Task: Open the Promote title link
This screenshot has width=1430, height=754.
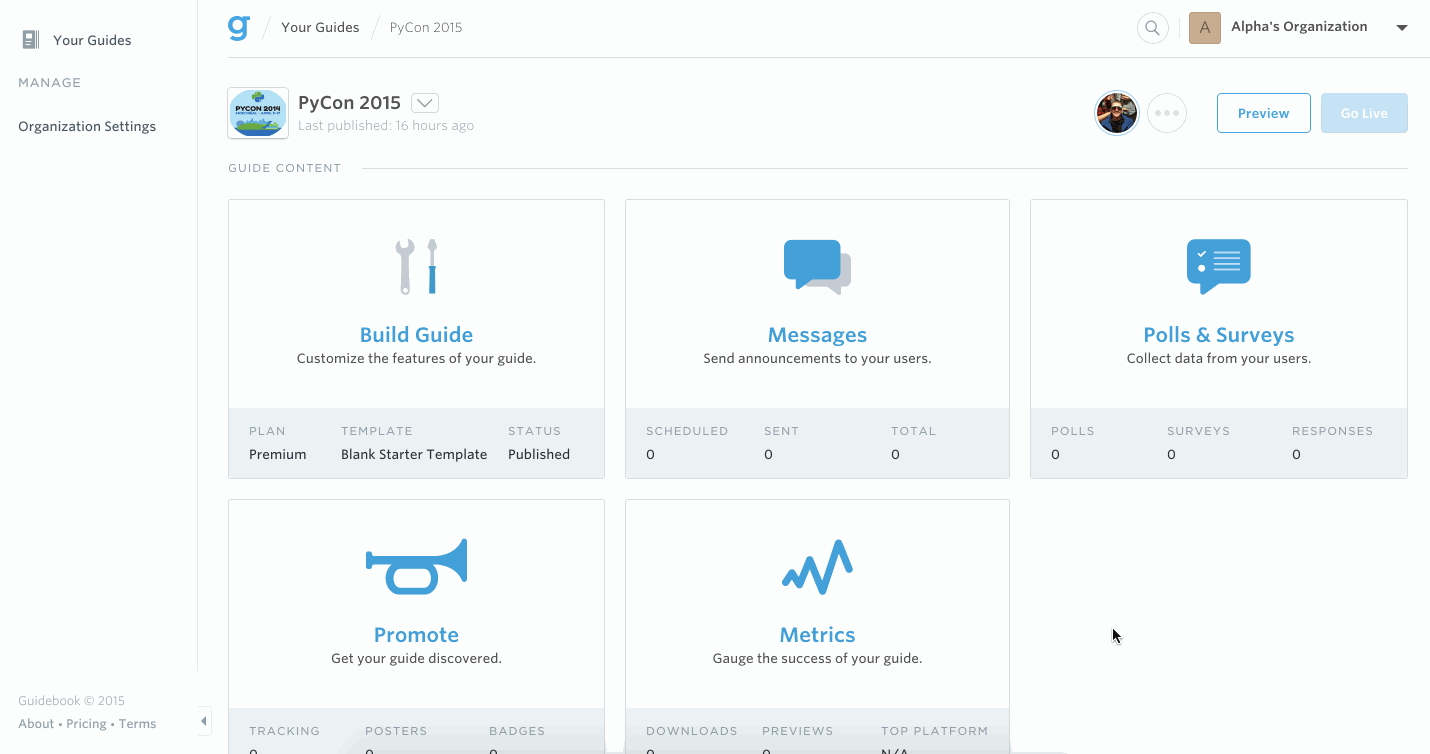Action: pos(416,635)
